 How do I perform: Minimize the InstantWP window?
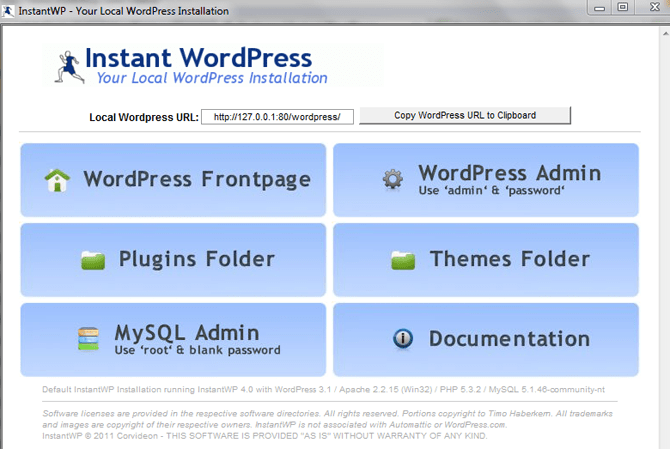(x=598, y=8)
